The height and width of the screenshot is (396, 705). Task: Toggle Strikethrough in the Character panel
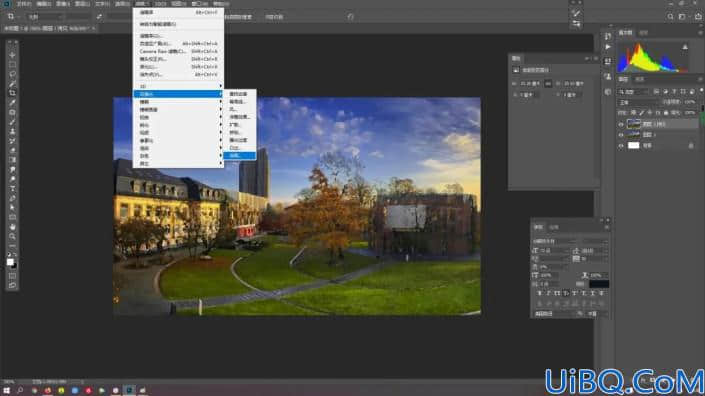[x=601, y=293]
